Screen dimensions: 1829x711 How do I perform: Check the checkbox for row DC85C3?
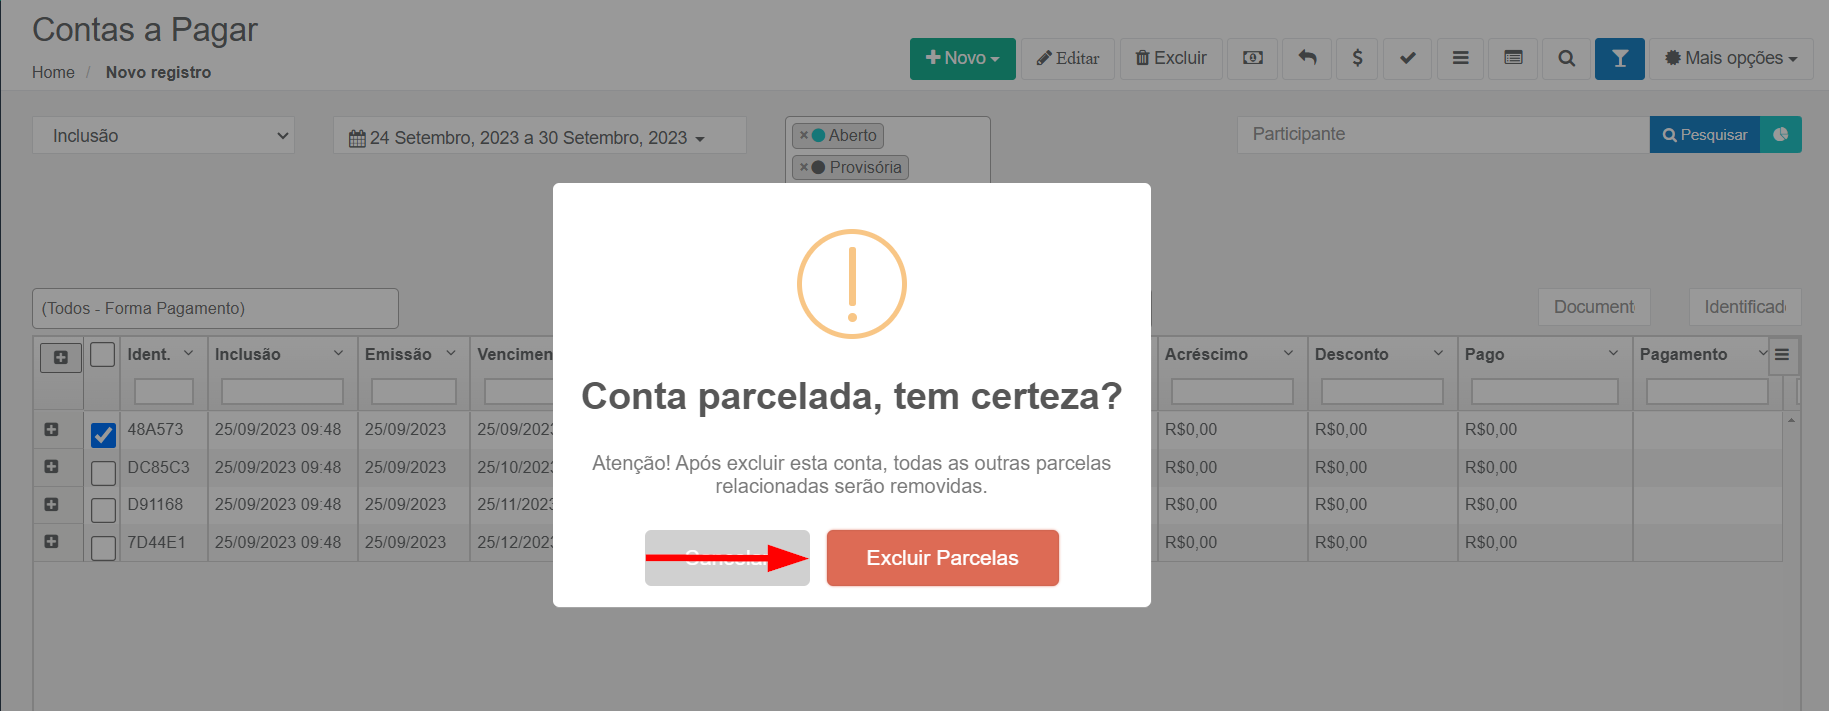(103, 472)
